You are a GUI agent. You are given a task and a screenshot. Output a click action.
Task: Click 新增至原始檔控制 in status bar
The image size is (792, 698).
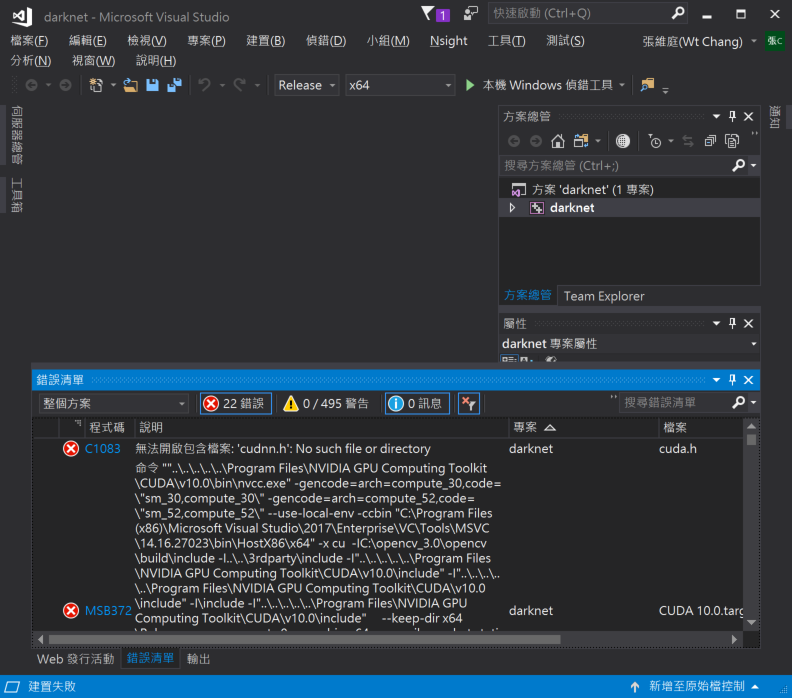tap(696, 686)
